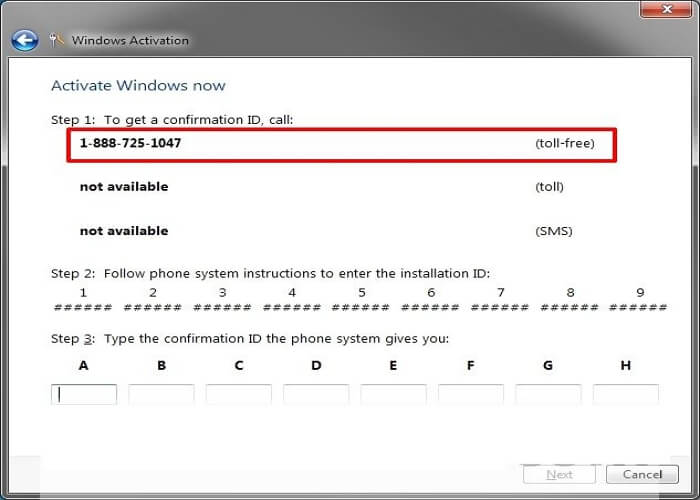Click the phone number 1-888-725-1047
700x500 pixels.
(130, 143)
